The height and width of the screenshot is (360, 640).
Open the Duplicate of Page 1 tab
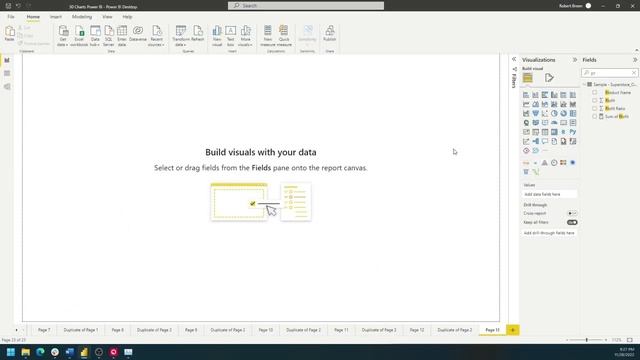pyautogui.click(x=81, y=330)
